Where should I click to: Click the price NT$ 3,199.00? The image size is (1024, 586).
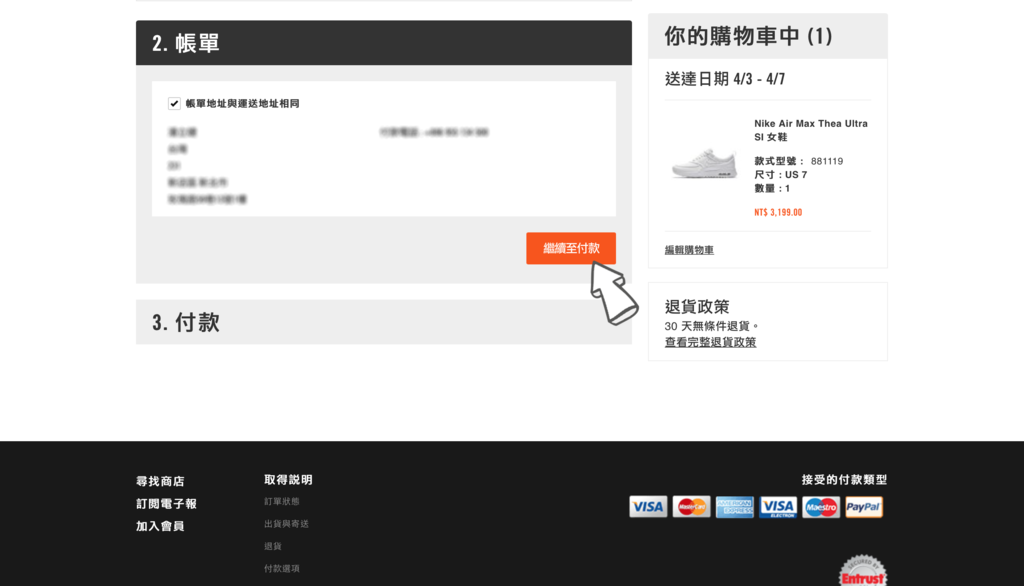[x=778, y=212]
